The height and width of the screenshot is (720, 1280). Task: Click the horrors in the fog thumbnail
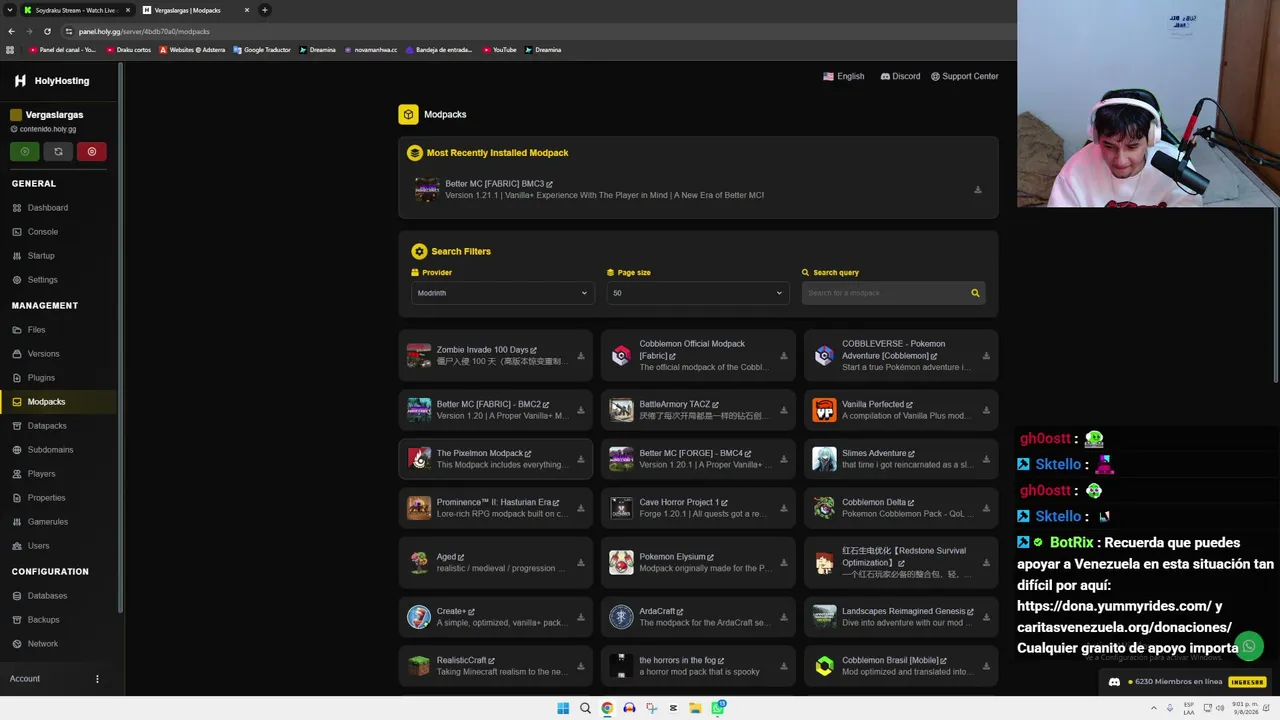pyautogui.click(x=621, y=666)
